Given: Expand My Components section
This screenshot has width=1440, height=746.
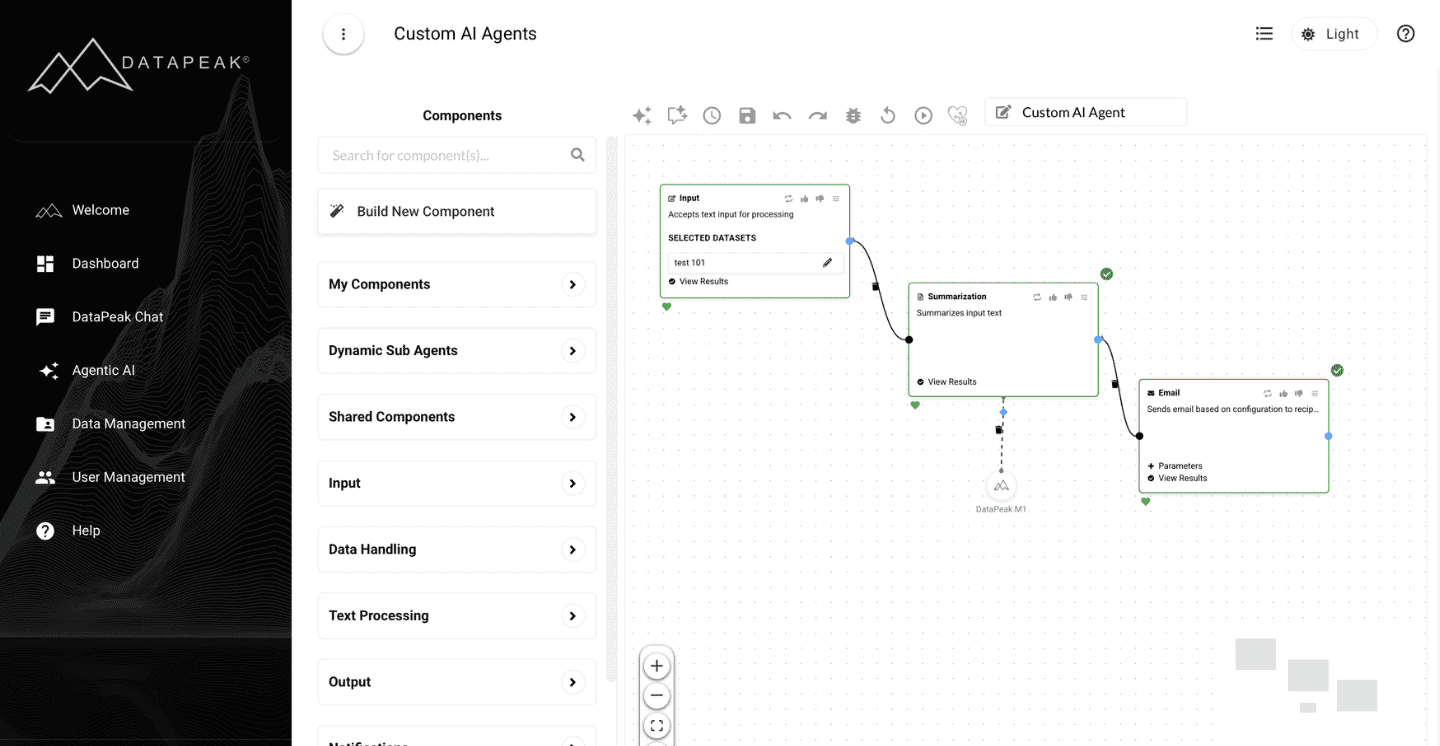Looking at the screenshot, I should pos(457,284).
